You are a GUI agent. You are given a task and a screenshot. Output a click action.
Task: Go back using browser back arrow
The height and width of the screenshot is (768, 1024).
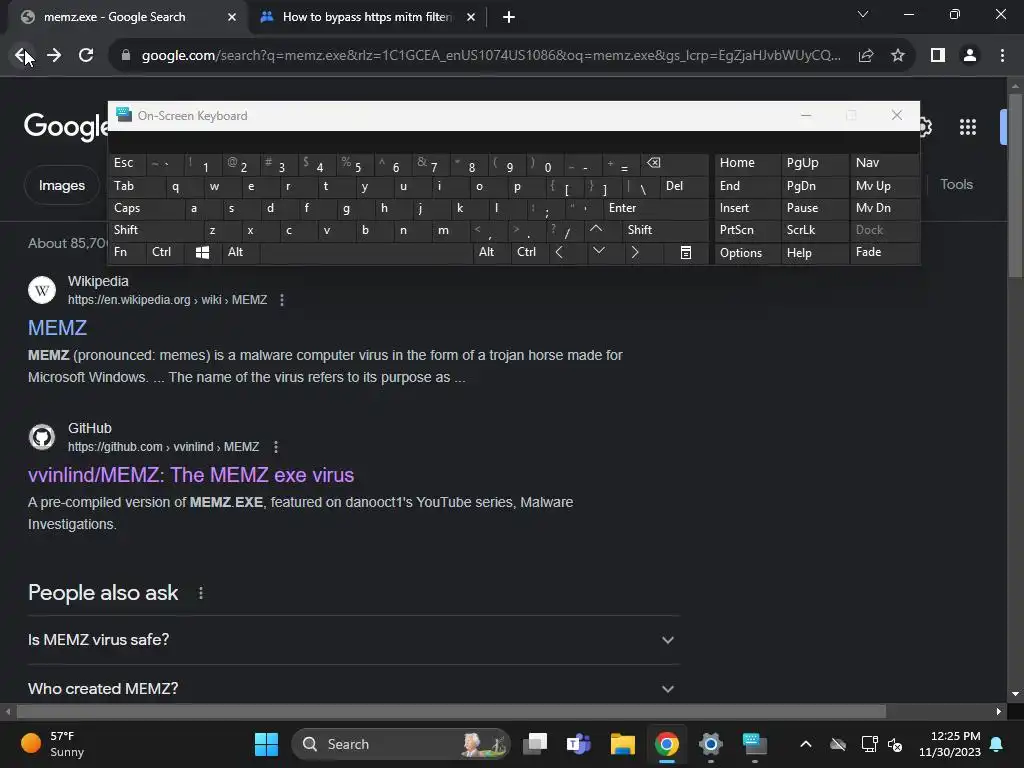(22, 56)
